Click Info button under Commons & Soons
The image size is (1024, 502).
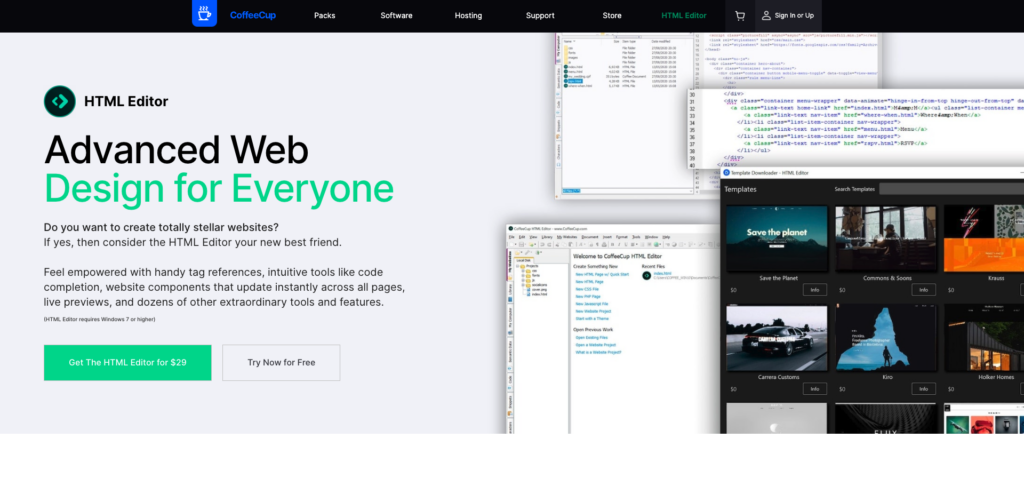point(923,290)
